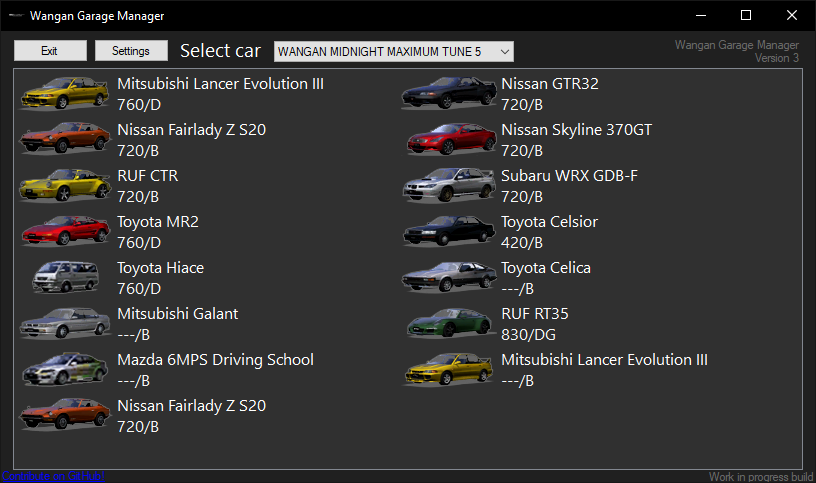
Task: Click the RUF CTR name
Action: 148,176
